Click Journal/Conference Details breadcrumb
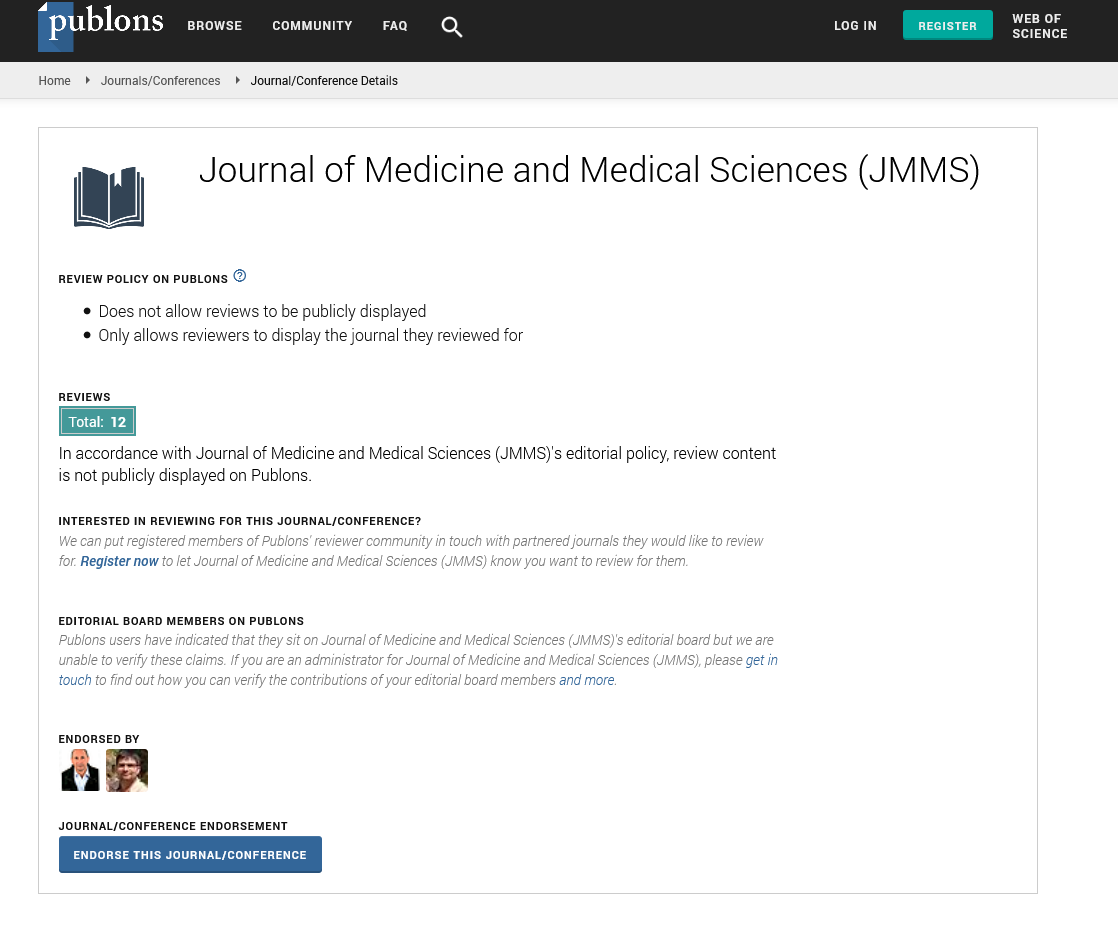This screenshot has height=943, width=1118. [x=324, y=81]
